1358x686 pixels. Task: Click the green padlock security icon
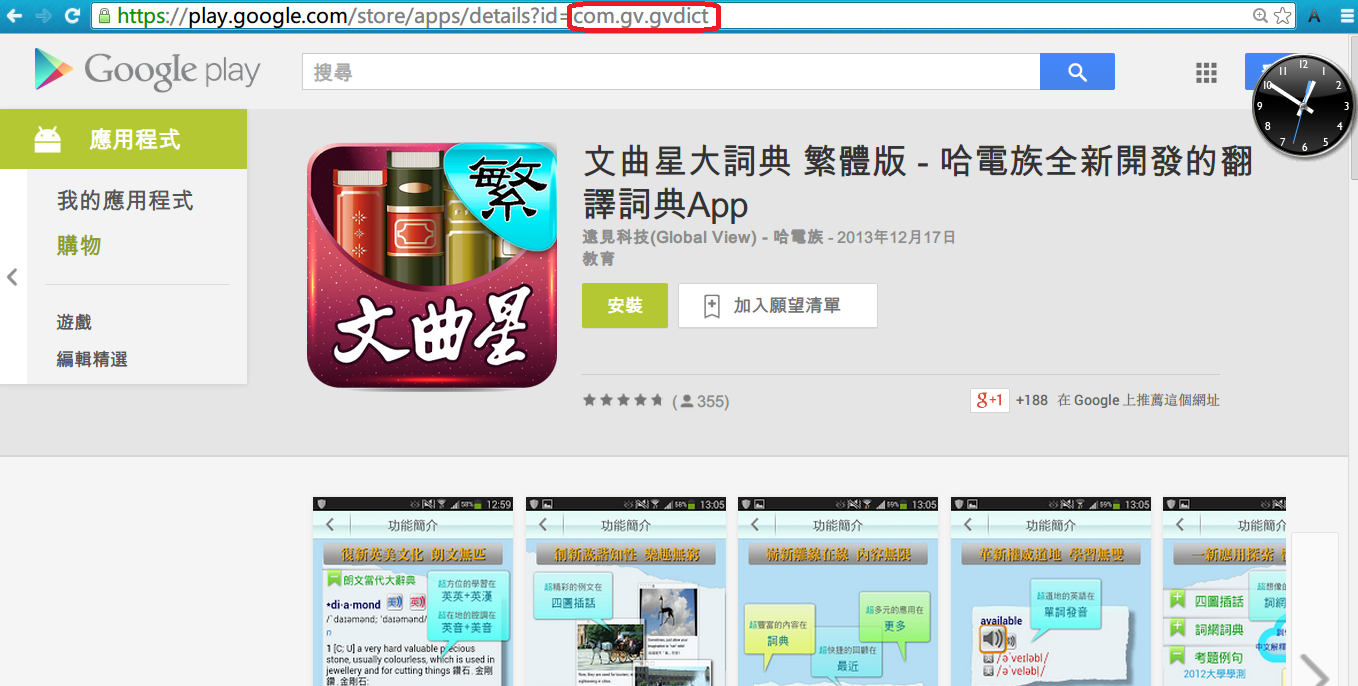click(x=105, y=16)
